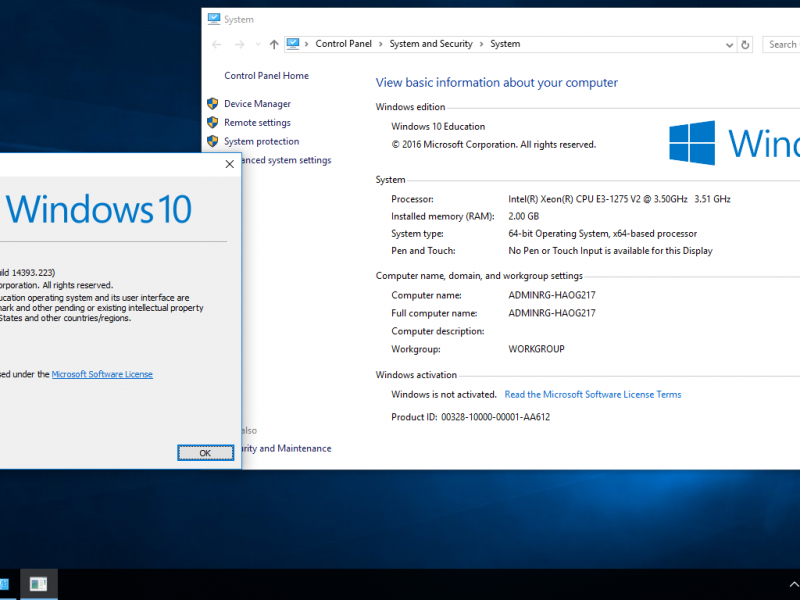The width and height of the screenshot is (800, 600).
Task: Click the Computer description label
Action: pos(438,331)
